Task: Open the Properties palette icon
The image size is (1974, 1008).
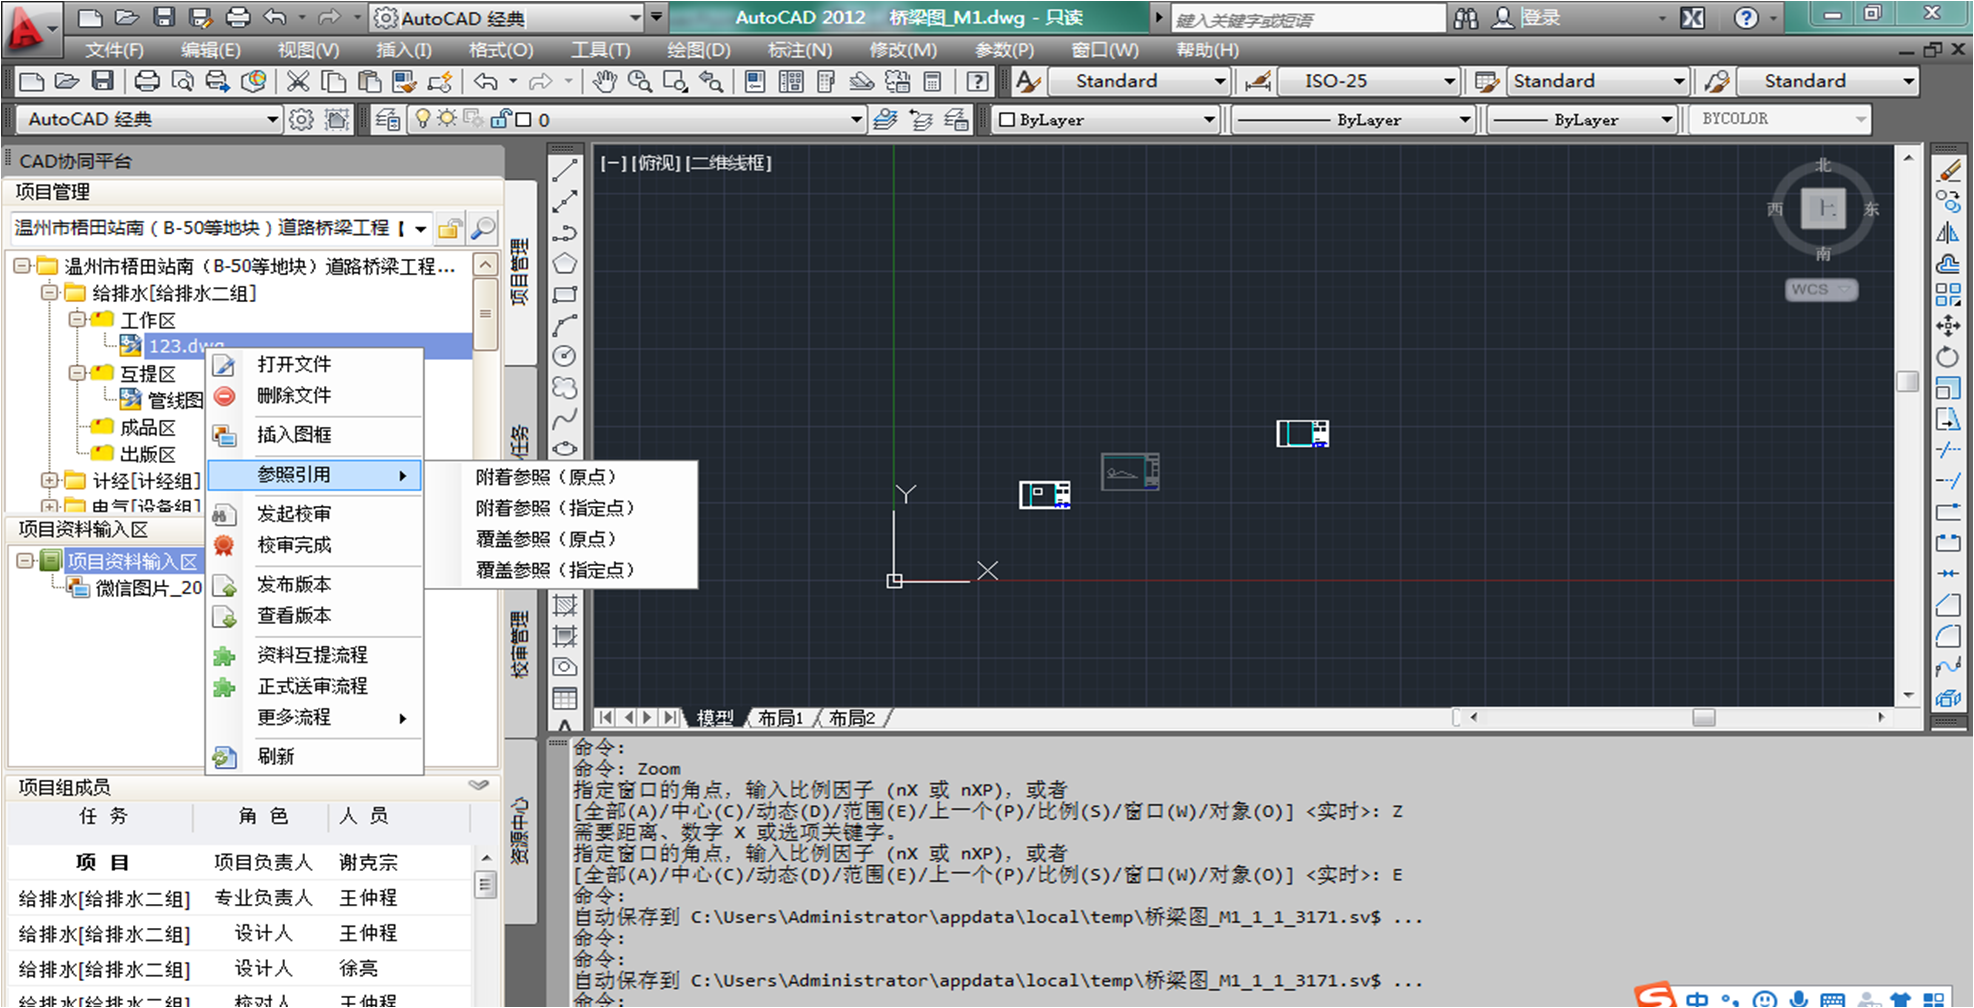Action: click(x=755, y=82)
